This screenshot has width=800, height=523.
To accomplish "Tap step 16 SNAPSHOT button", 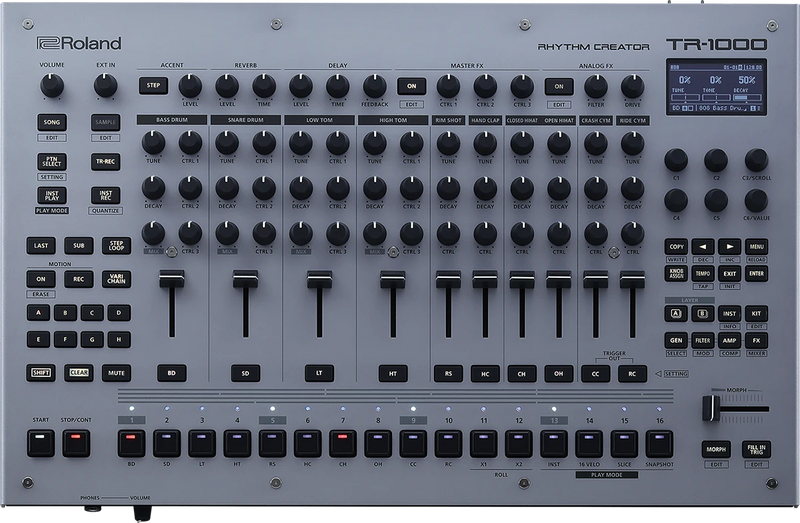I will (x=660, y=443).
